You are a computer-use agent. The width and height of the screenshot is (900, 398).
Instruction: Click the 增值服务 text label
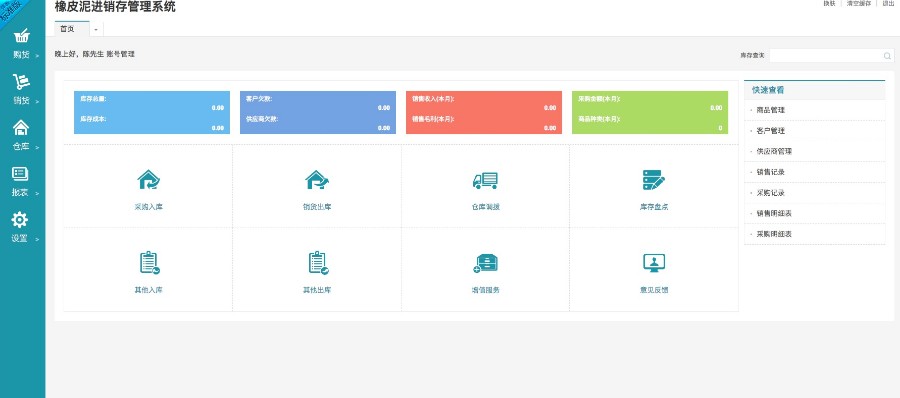[x=485, y=290]
